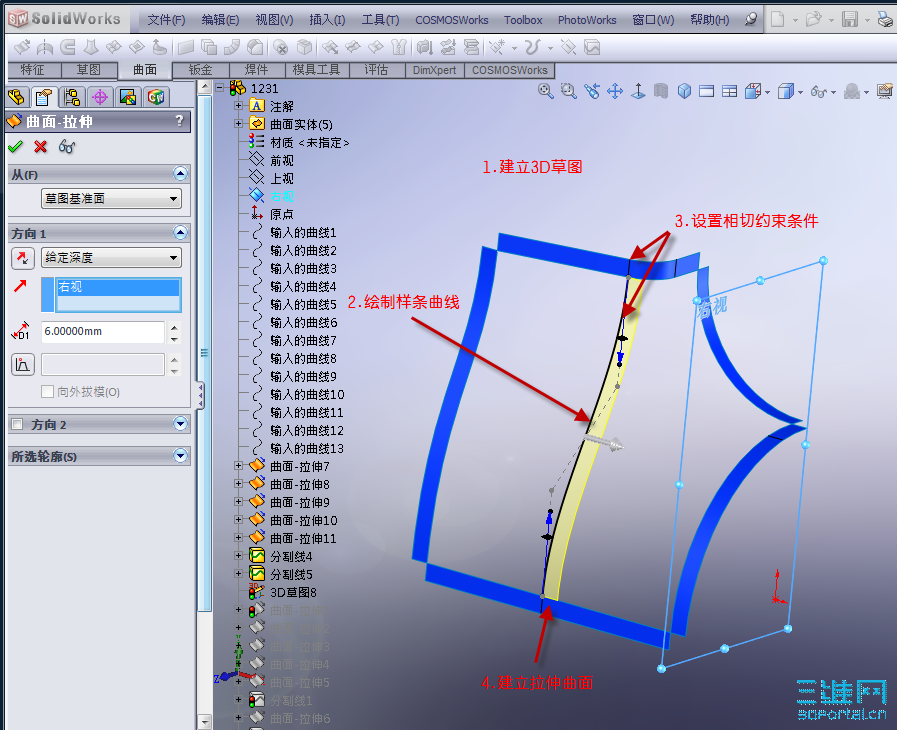Click the depth 6.00000mm input field
The height and width of the screenshot is (730, 897).
pos(103,332)
